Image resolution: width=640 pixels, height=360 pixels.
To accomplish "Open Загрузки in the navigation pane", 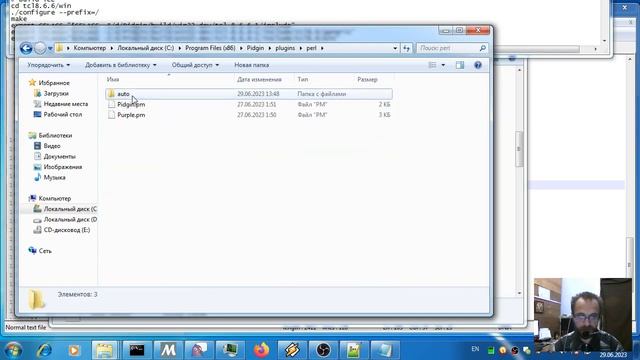I will coord(51,93).
